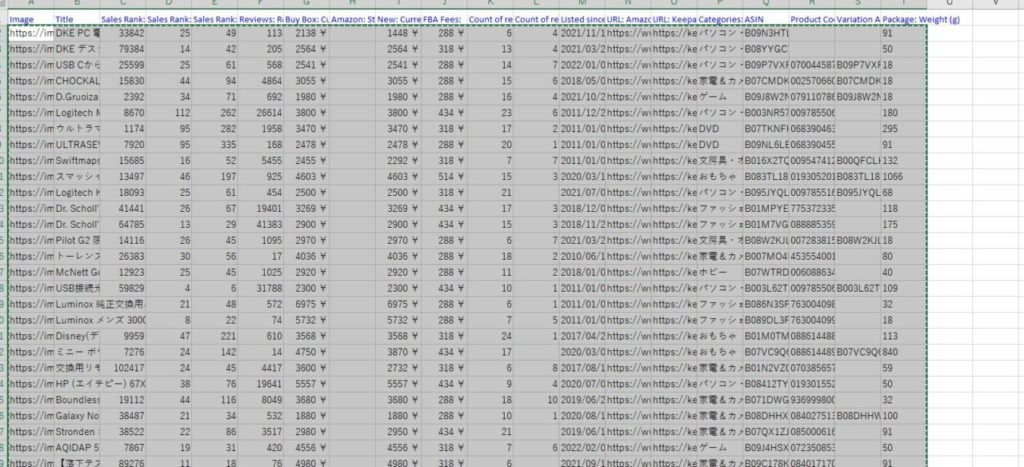
Task: Click the "Variation A" header cell
Action: coord(857,20)
